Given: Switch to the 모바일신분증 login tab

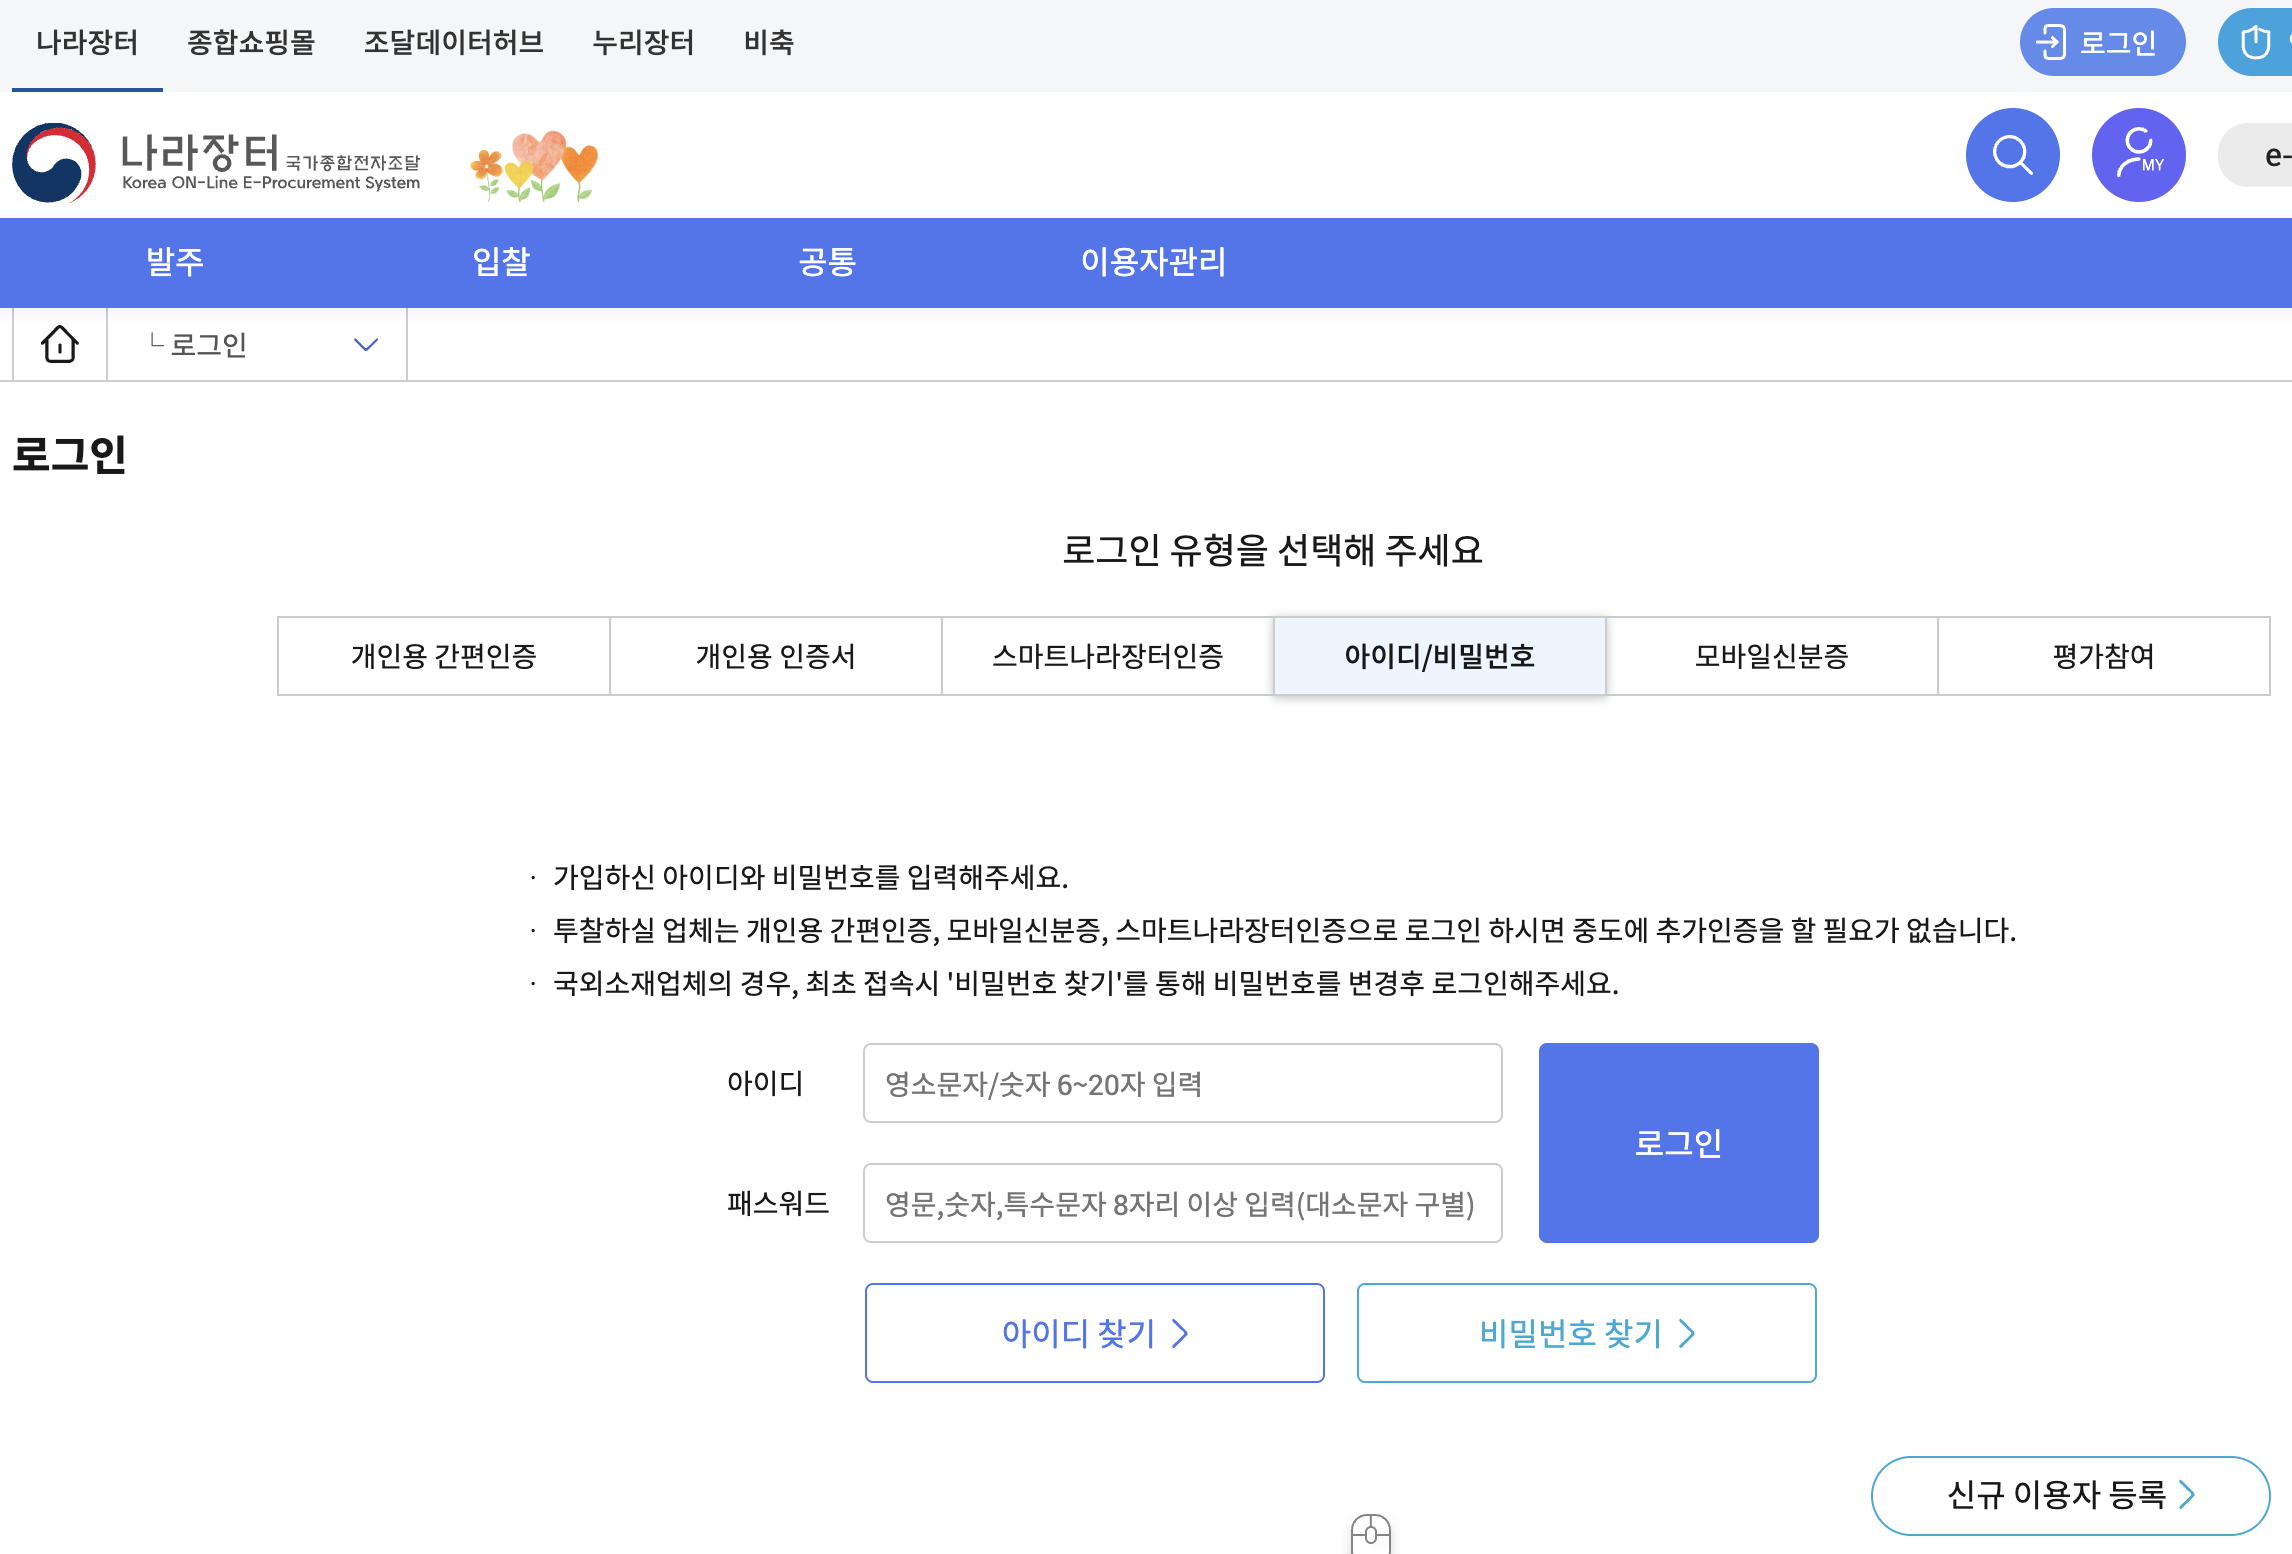Looking at the screenshot, I should pos(1771,656).
